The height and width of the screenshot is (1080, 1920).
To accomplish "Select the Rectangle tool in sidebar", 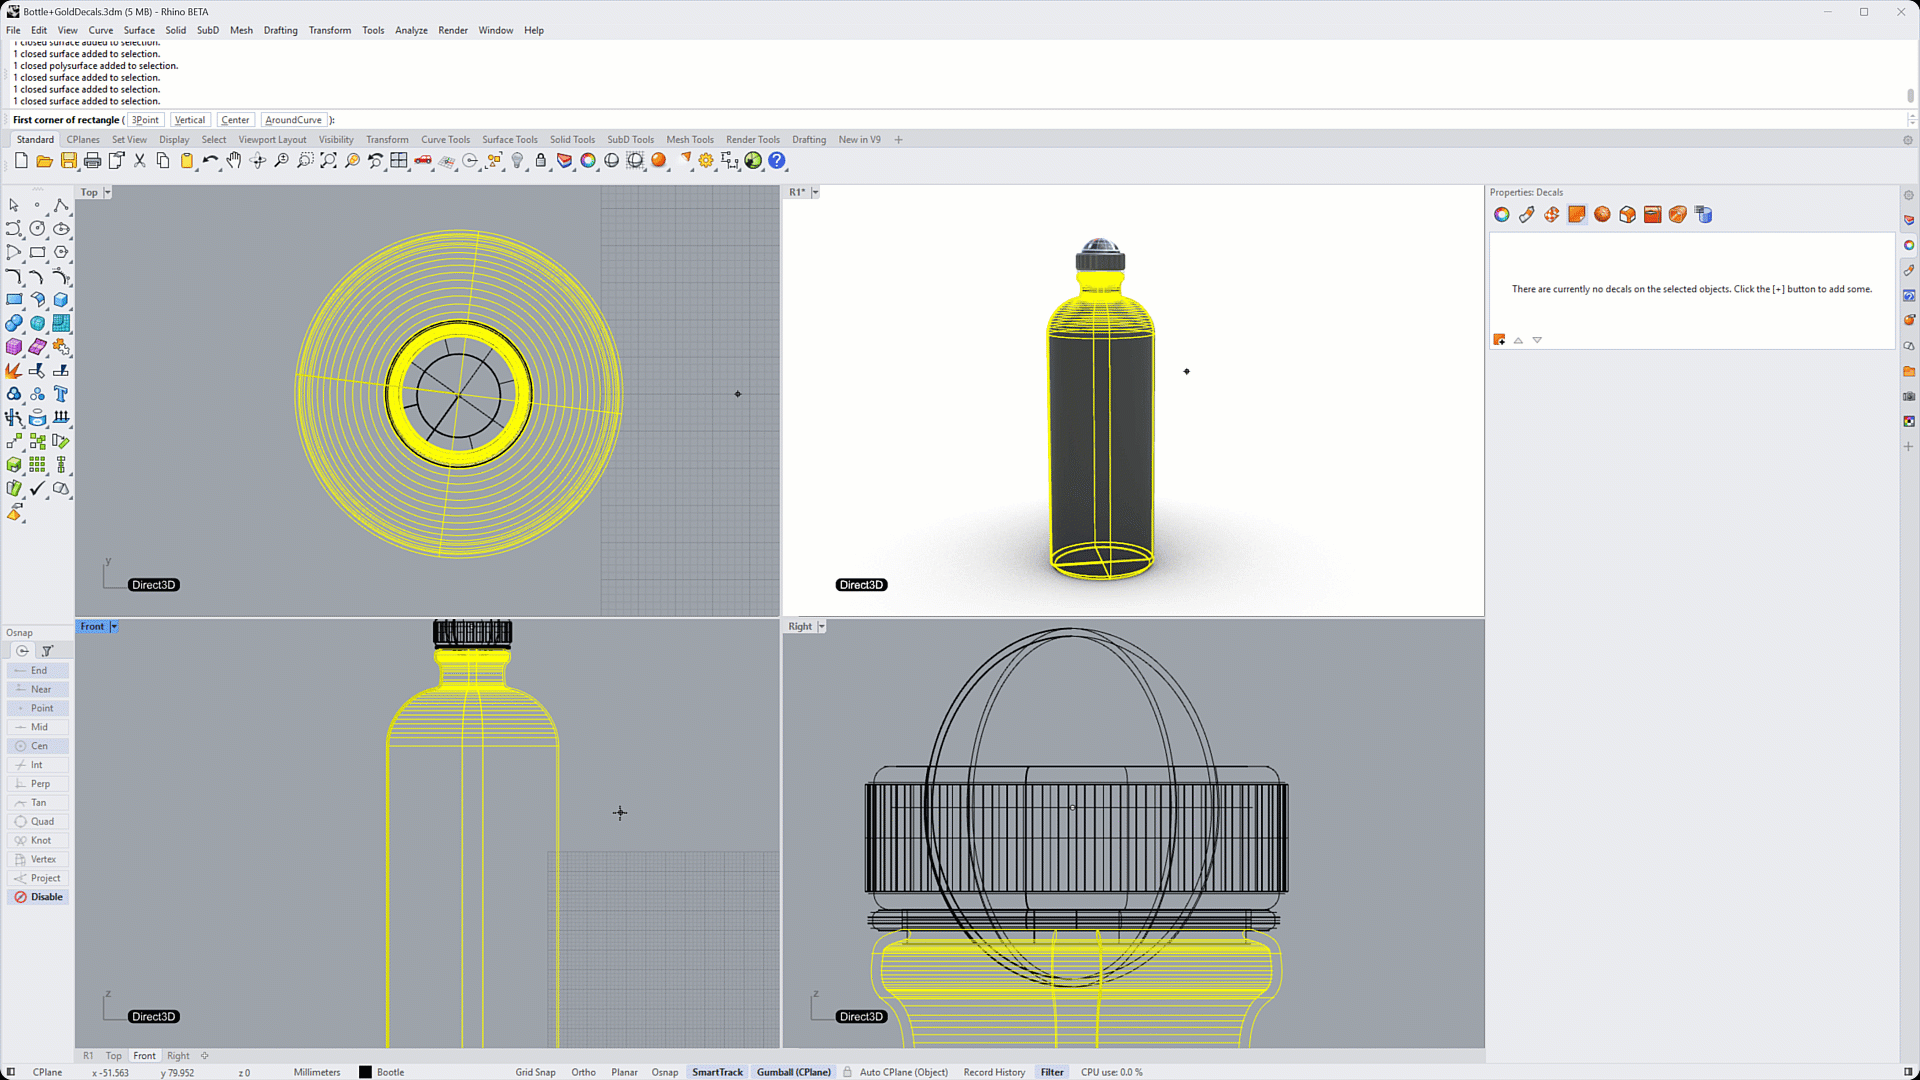I will [x=37, y=252].
